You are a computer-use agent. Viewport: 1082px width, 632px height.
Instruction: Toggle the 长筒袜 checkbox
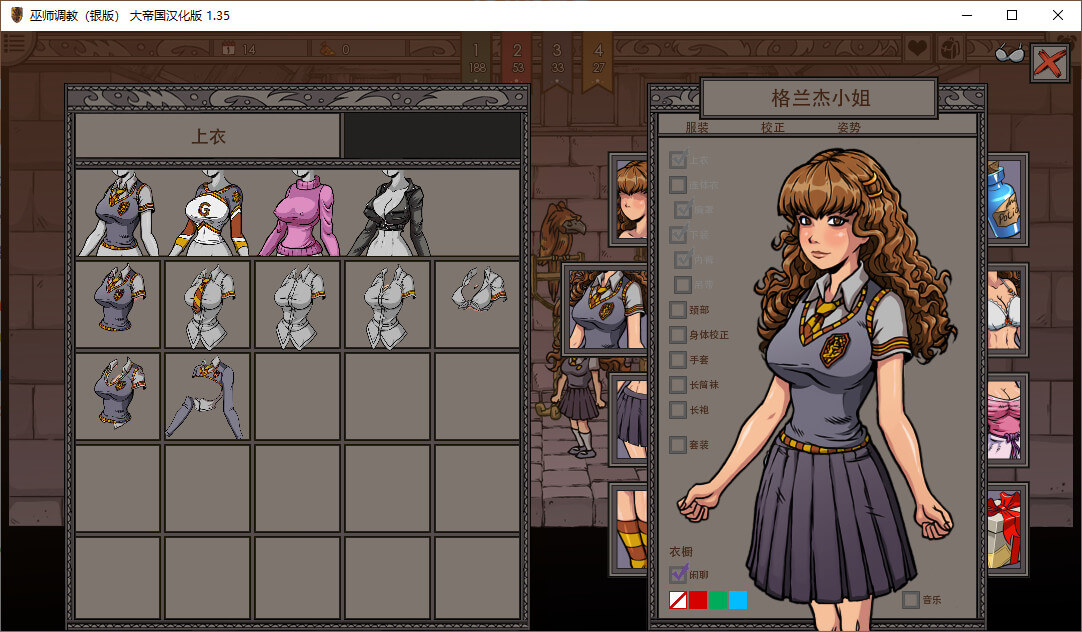678,385
